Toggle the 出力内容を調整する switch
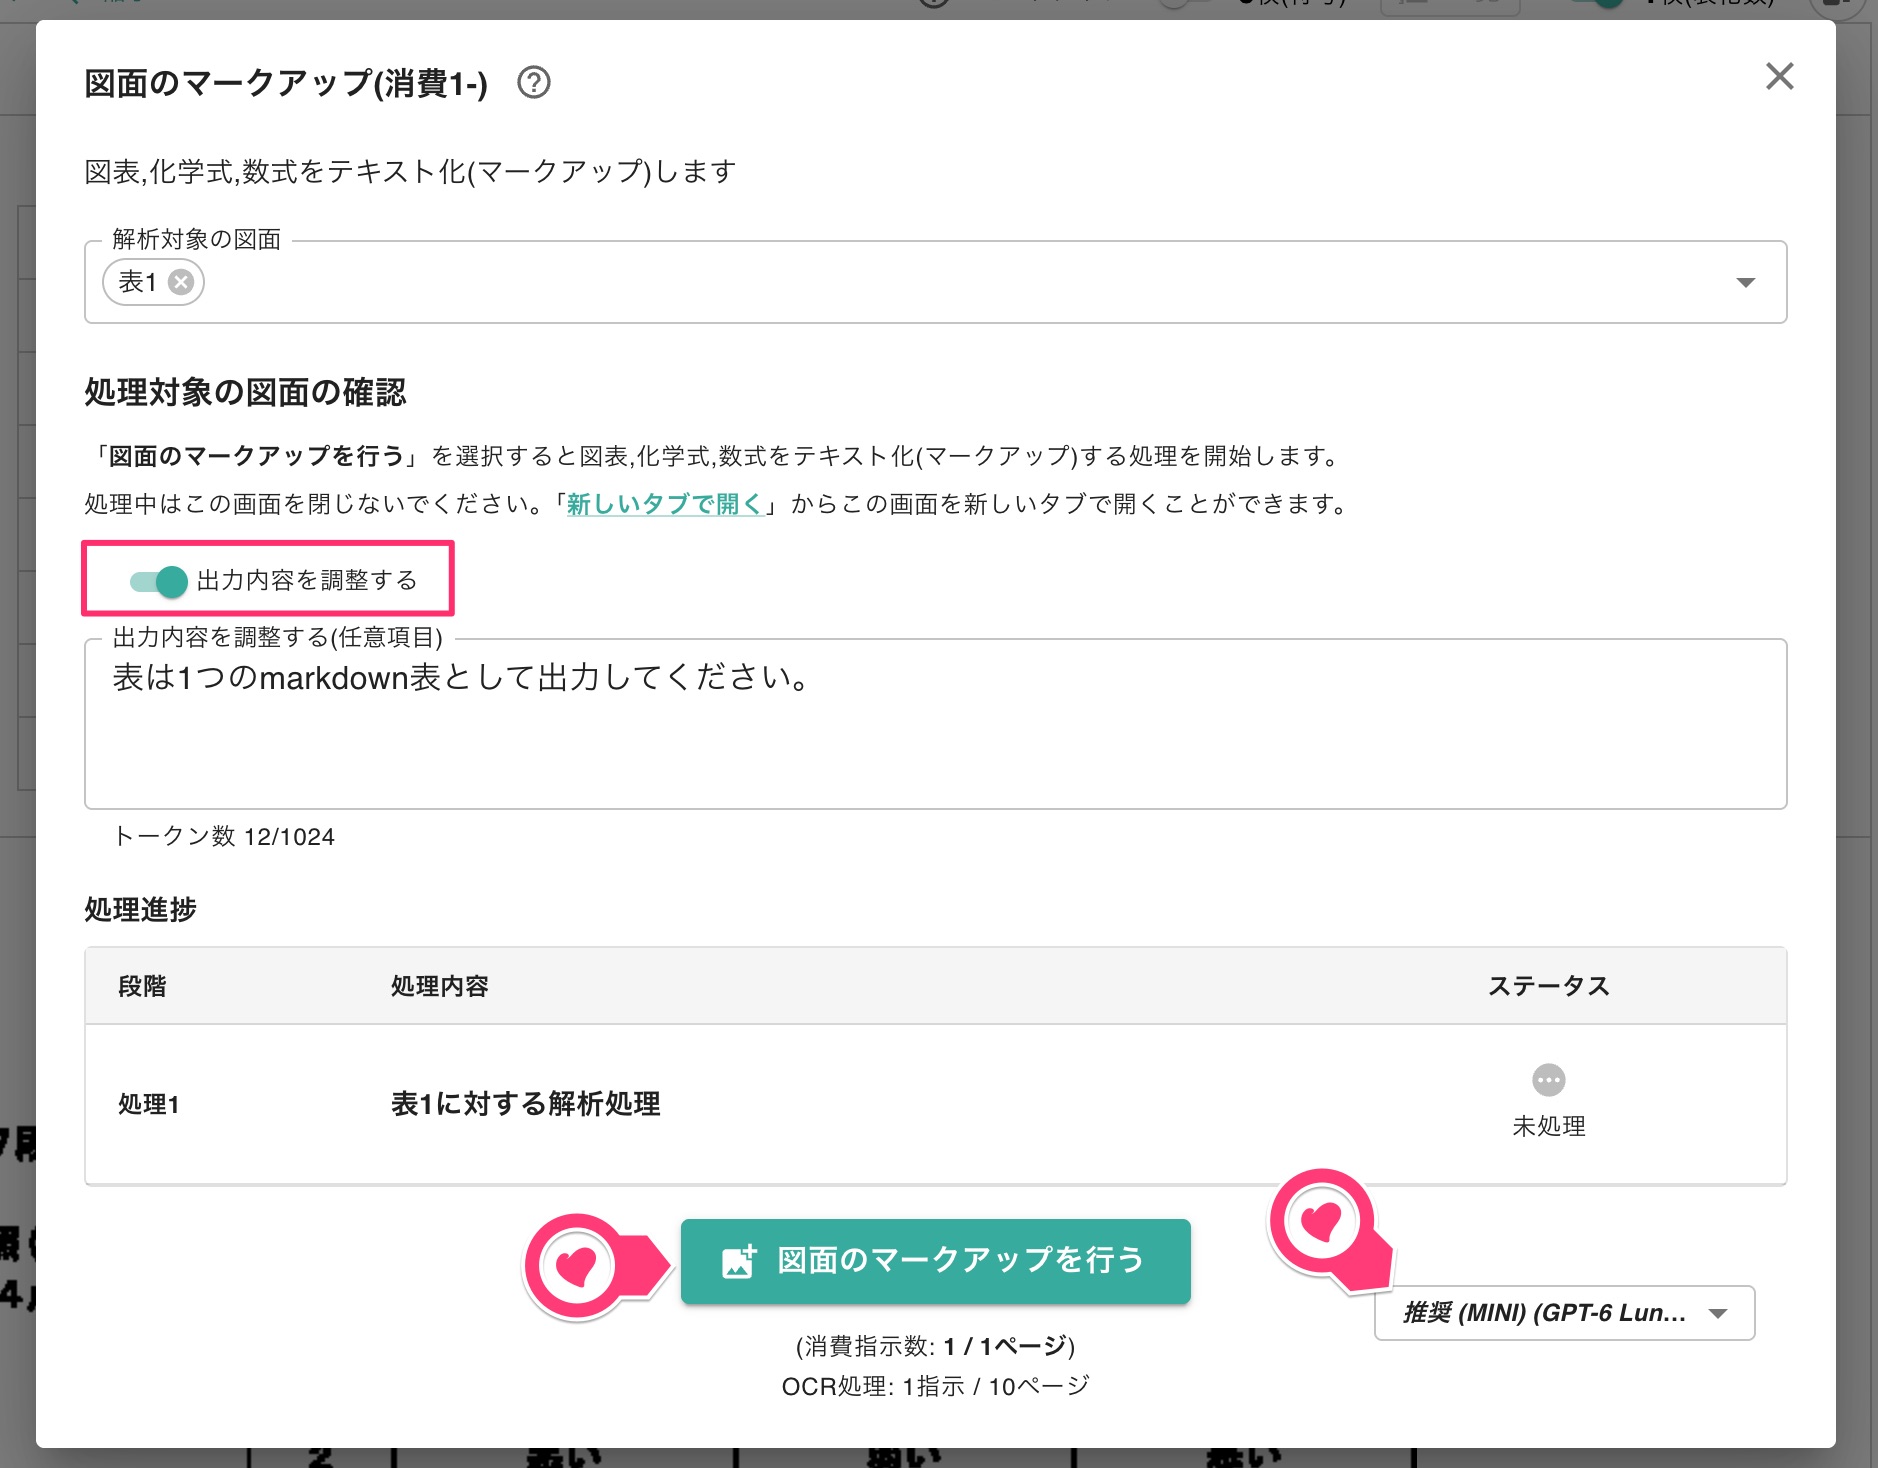 pyautogui.click(x=159, y=581)
